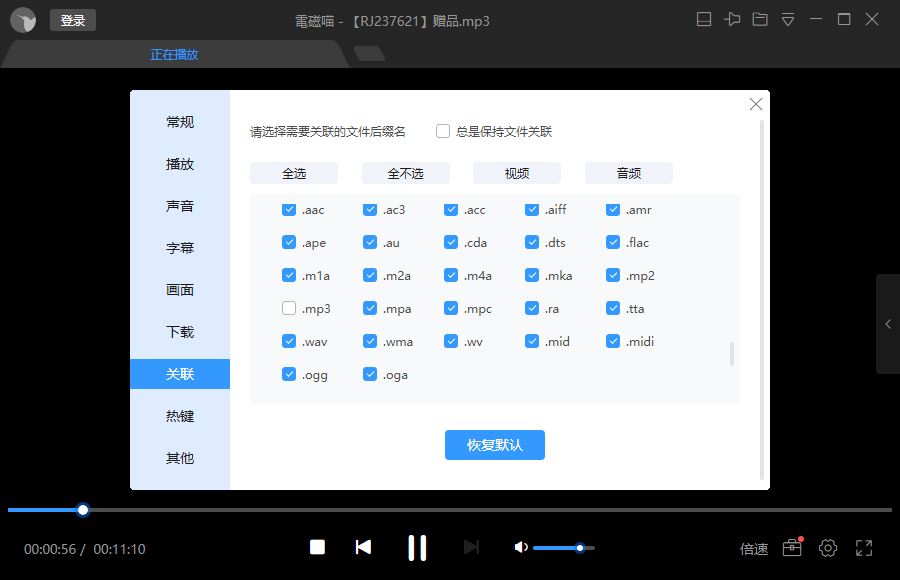
Task: Uncheck the .flac file association
Action: 613,243
